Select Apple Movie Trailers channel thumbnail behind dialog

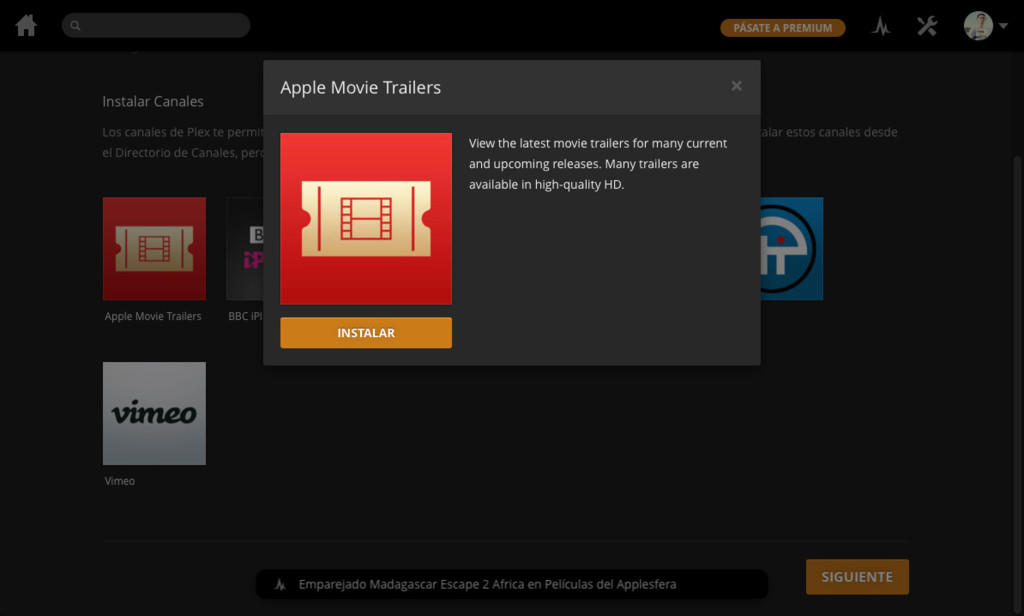pyautogui.click(x=154, y=249)
